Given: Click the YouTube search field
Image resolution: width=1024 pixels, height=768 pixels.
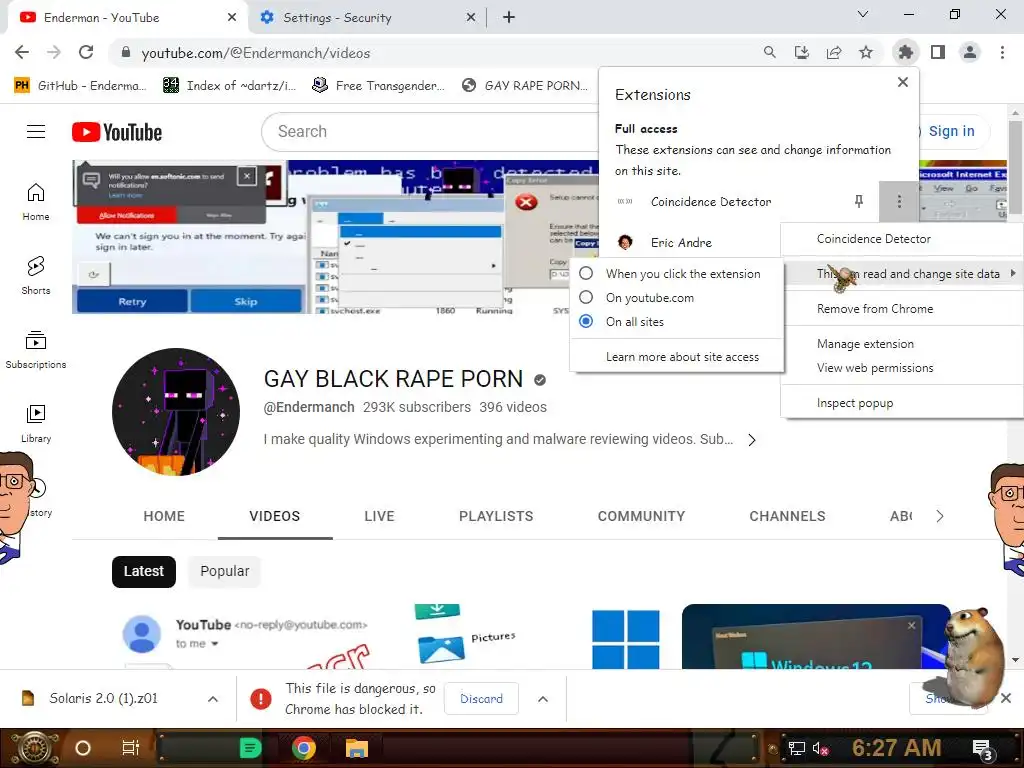Looking at the screenshot, I should coord(431,132).
